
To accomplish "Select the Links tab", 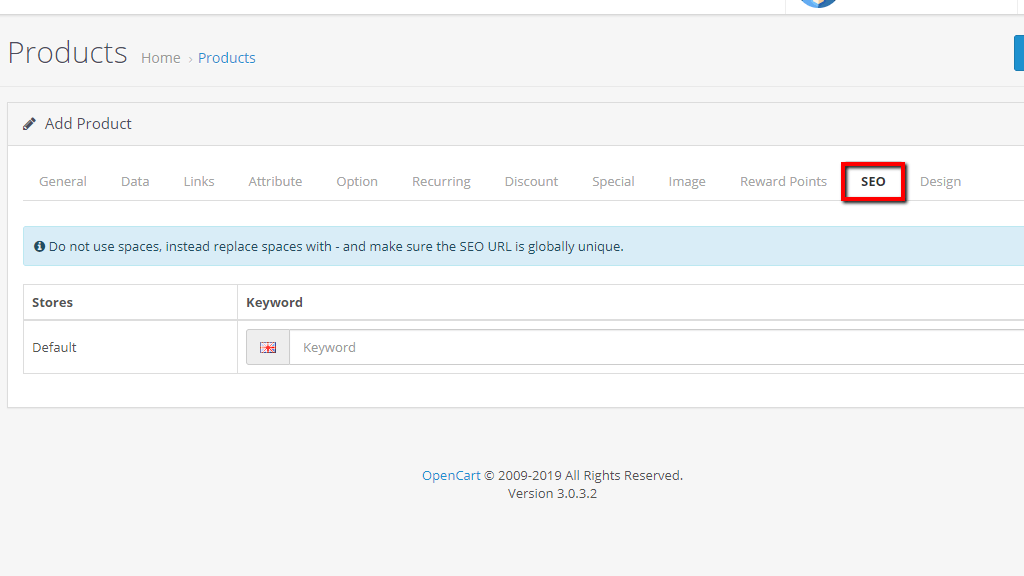I will coord(198,181).
